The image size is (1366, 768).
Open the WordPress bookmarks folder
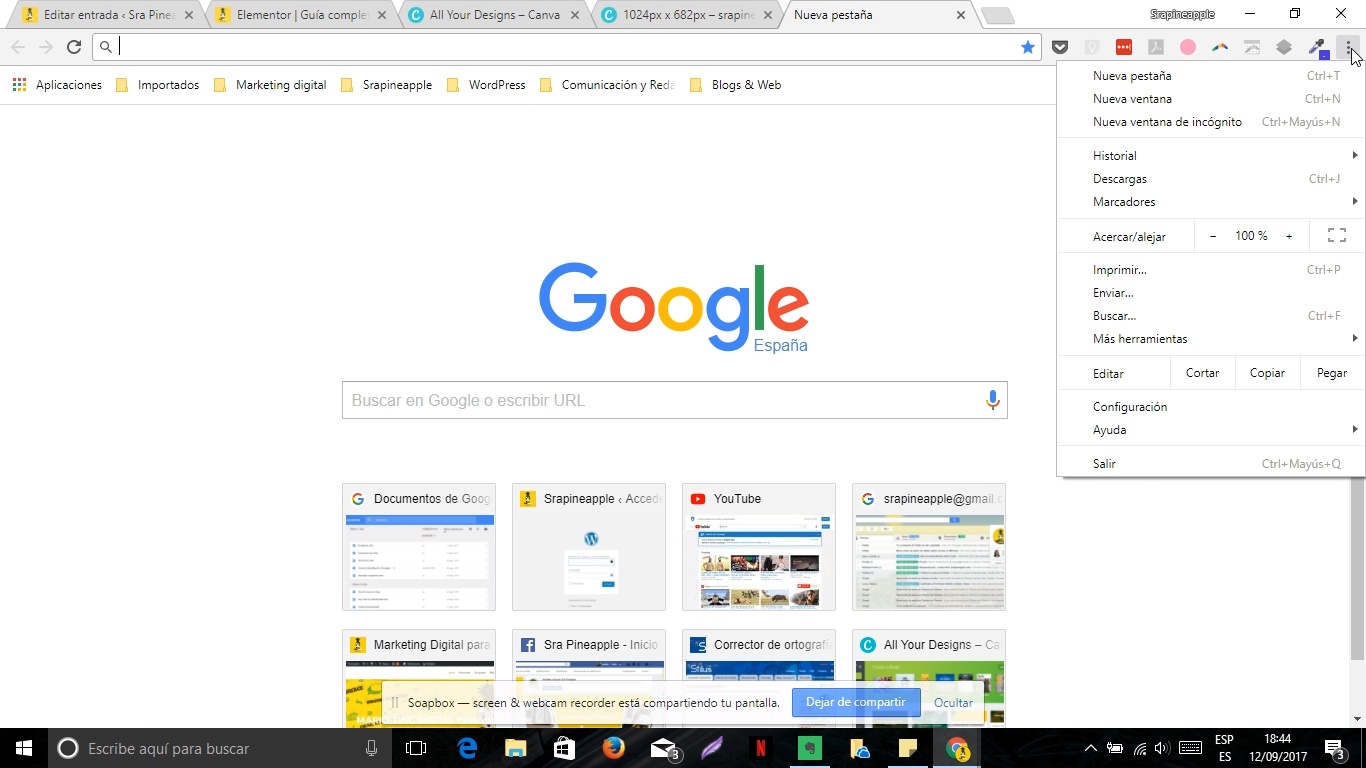pyautogui.click(x=486, y=85)
